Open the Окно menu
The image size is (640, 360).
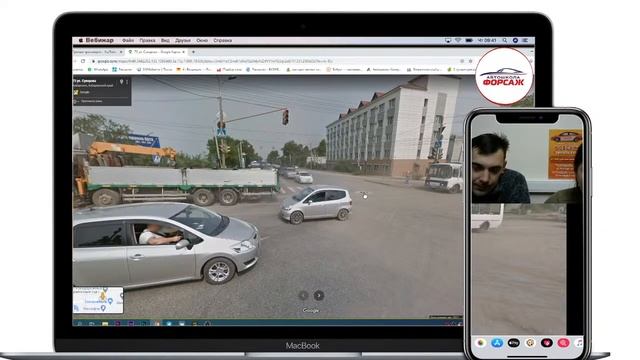pos(202,40)
